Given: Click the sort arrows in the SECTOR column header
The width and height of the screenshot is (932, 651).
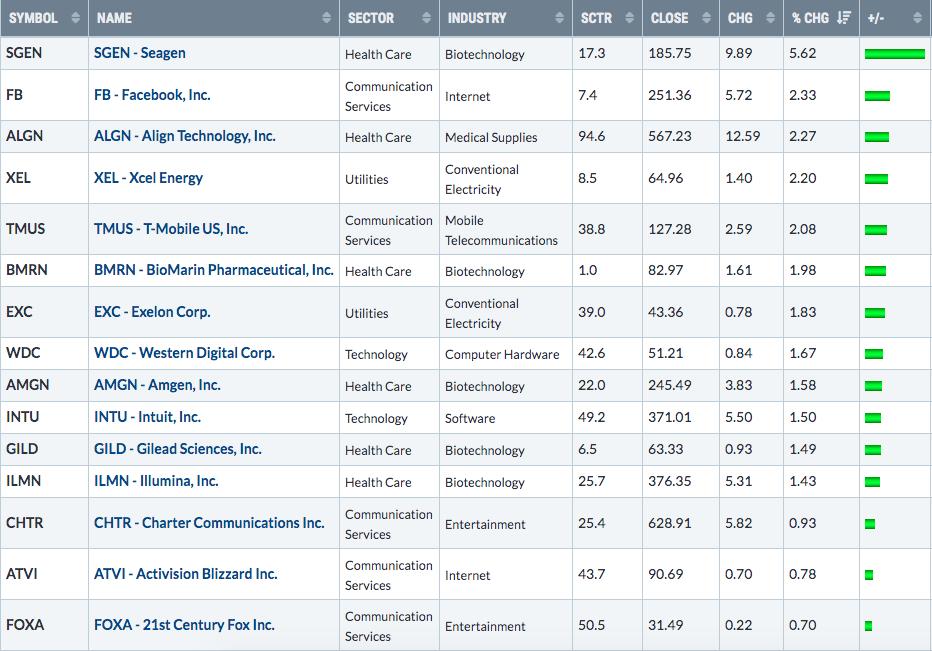Looking at the screenshot, I should pos(426,18).
